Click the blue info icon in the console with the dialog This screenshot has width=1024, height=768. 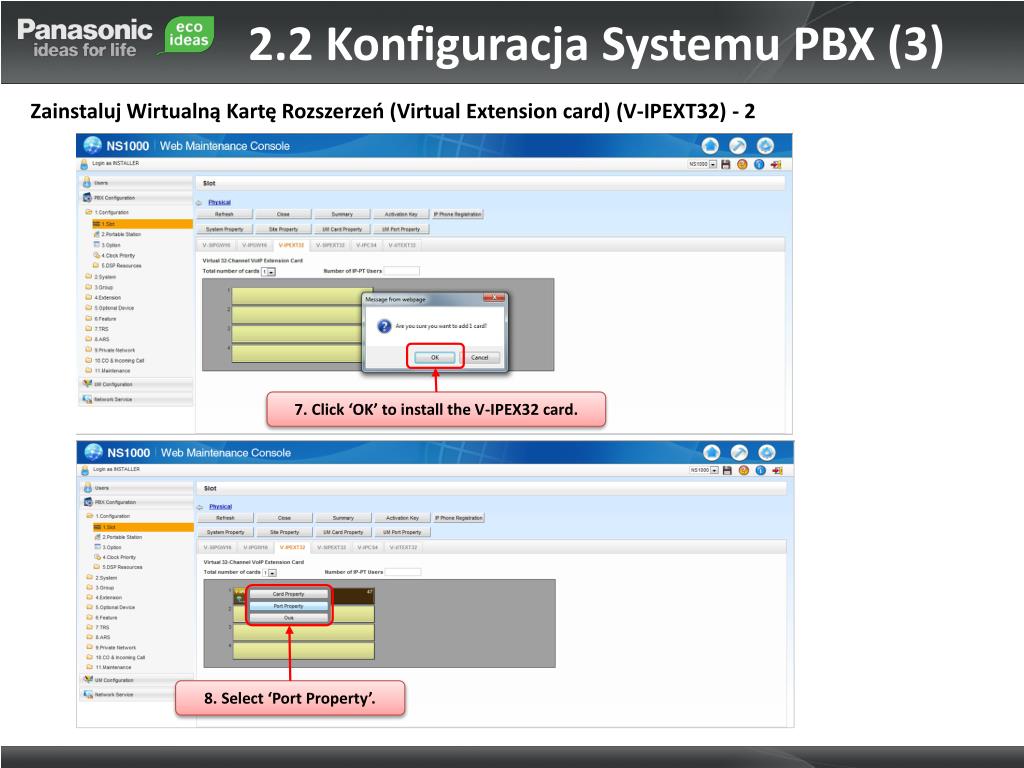click(759, 165)
